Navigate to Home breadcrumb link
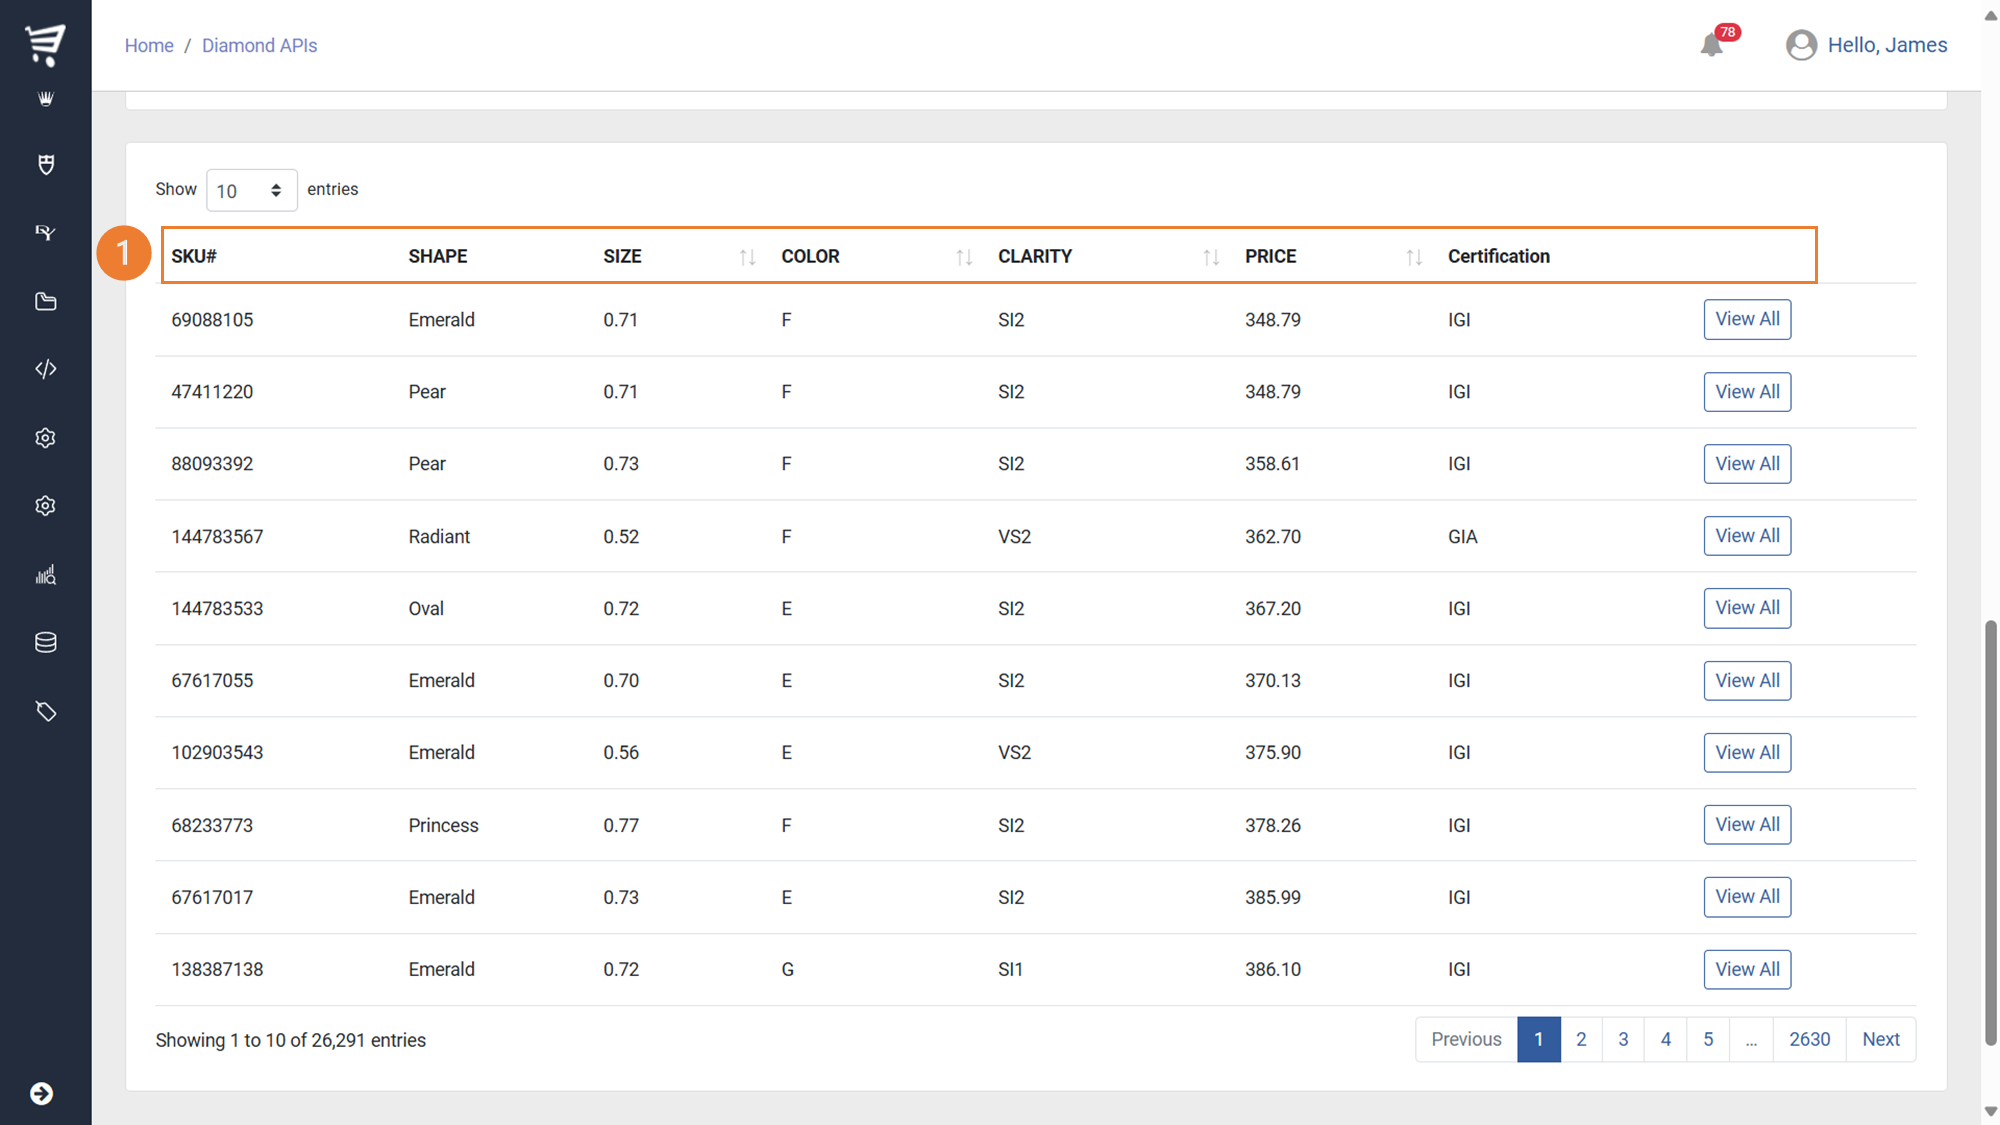The height and width of the screenshot is (1125, 2000). click(149, 45)
